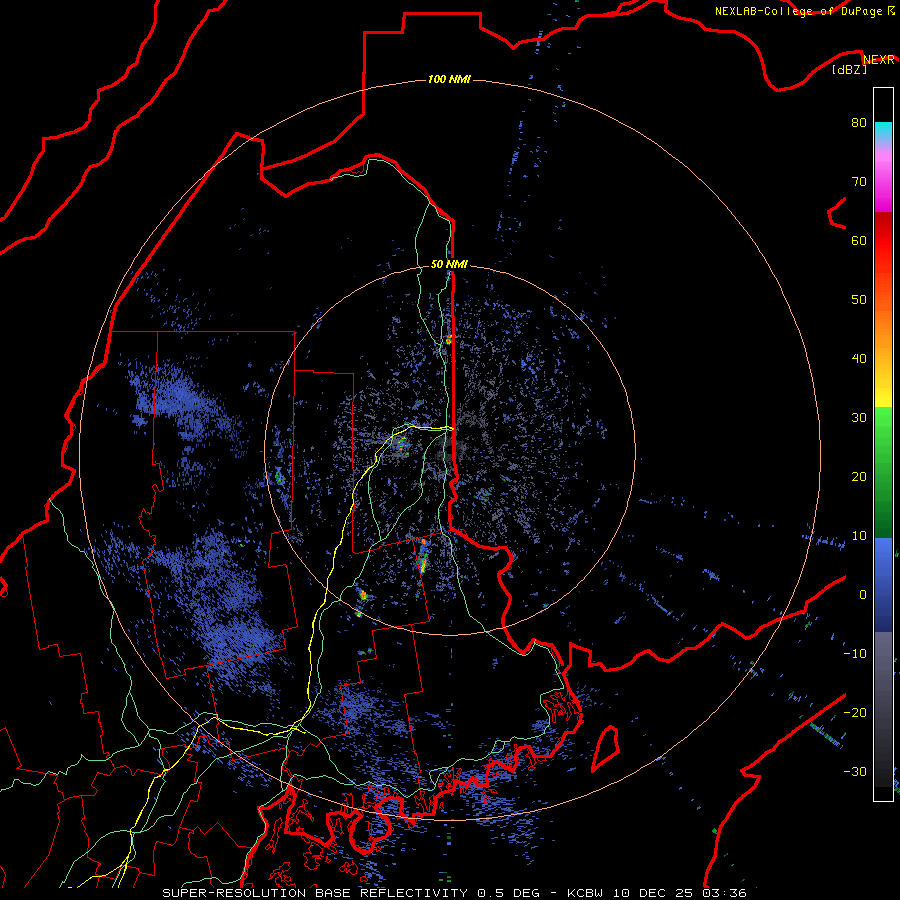Viewport: 900px width, 900px height.
Task: Click the 100 NMI range ring label
Action: [449, 79]
